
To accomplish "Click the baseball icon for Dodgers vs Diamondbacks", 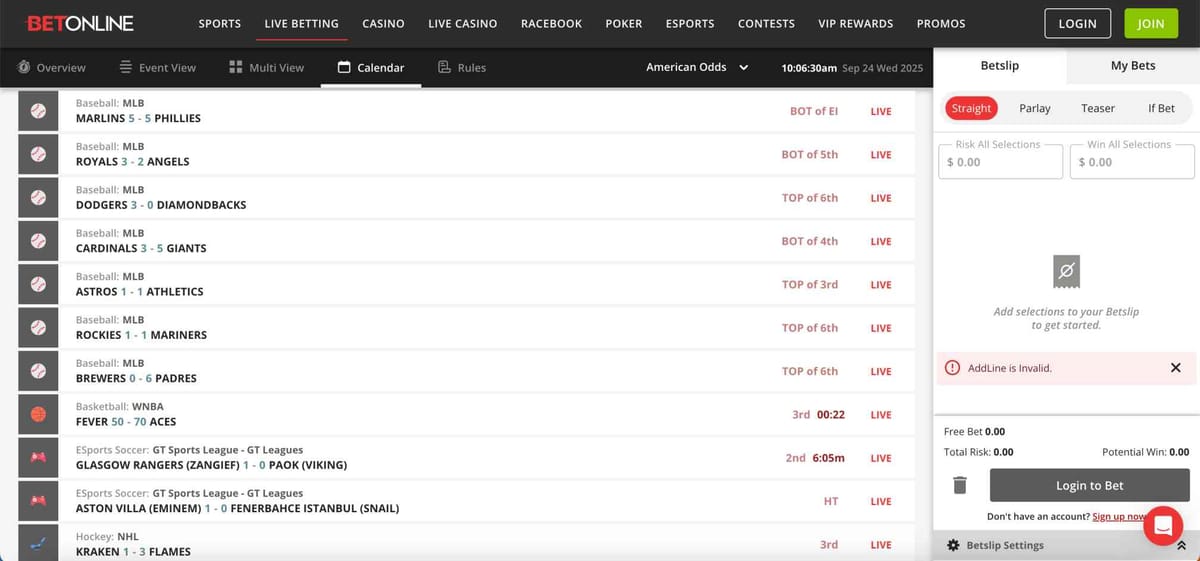I will click(x=38, y=198).
